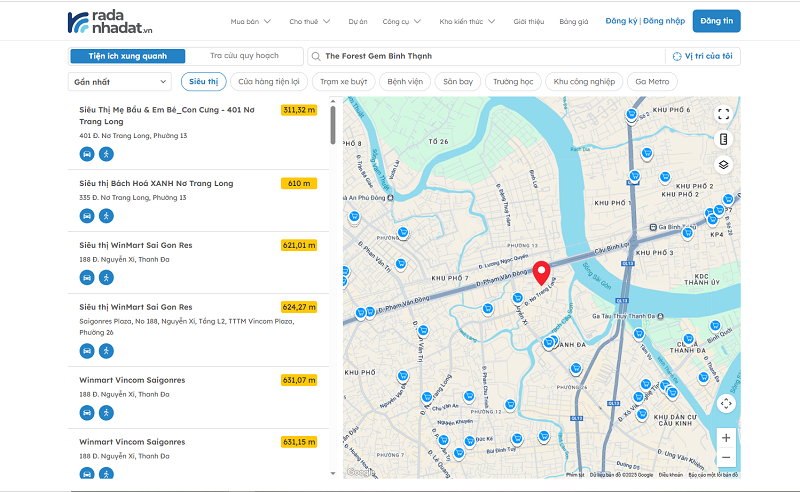Open the Gần nhất sort dropdown
800x492 pixels.
coord(120,82)
